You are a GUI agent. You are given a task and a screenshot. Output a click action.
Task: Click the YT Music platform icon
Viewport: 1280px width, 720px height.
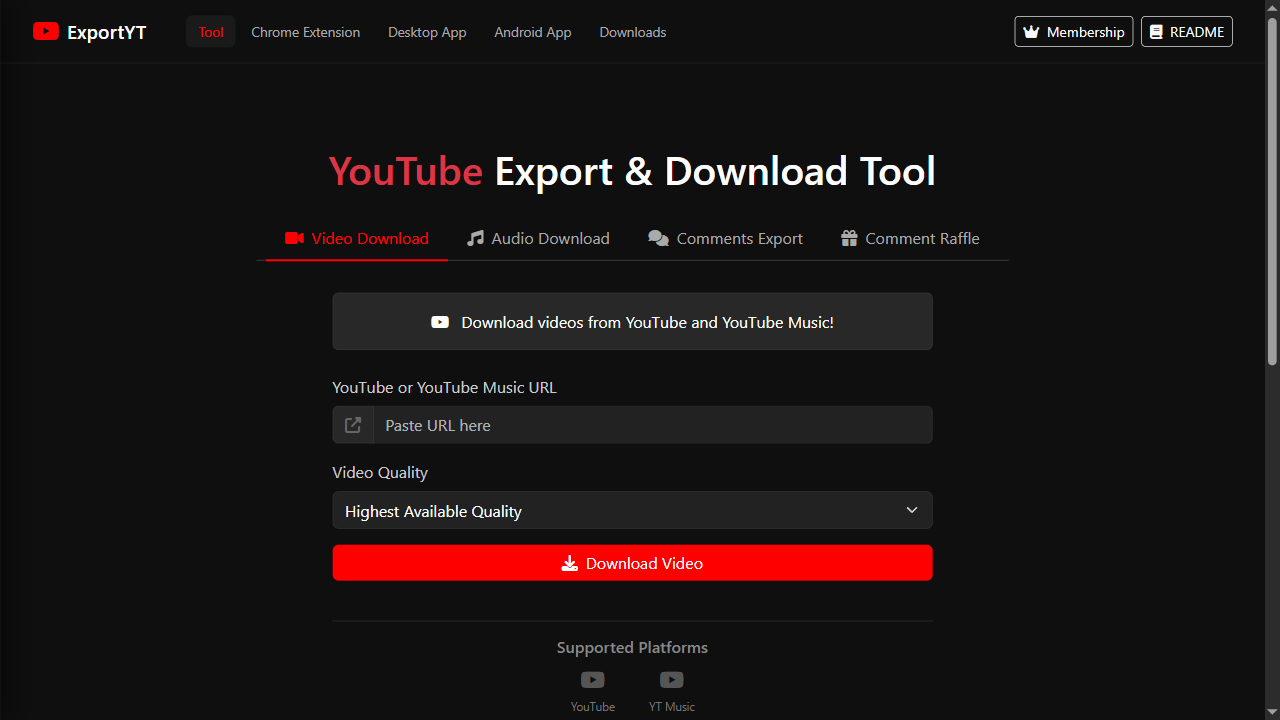click(672, 680)
